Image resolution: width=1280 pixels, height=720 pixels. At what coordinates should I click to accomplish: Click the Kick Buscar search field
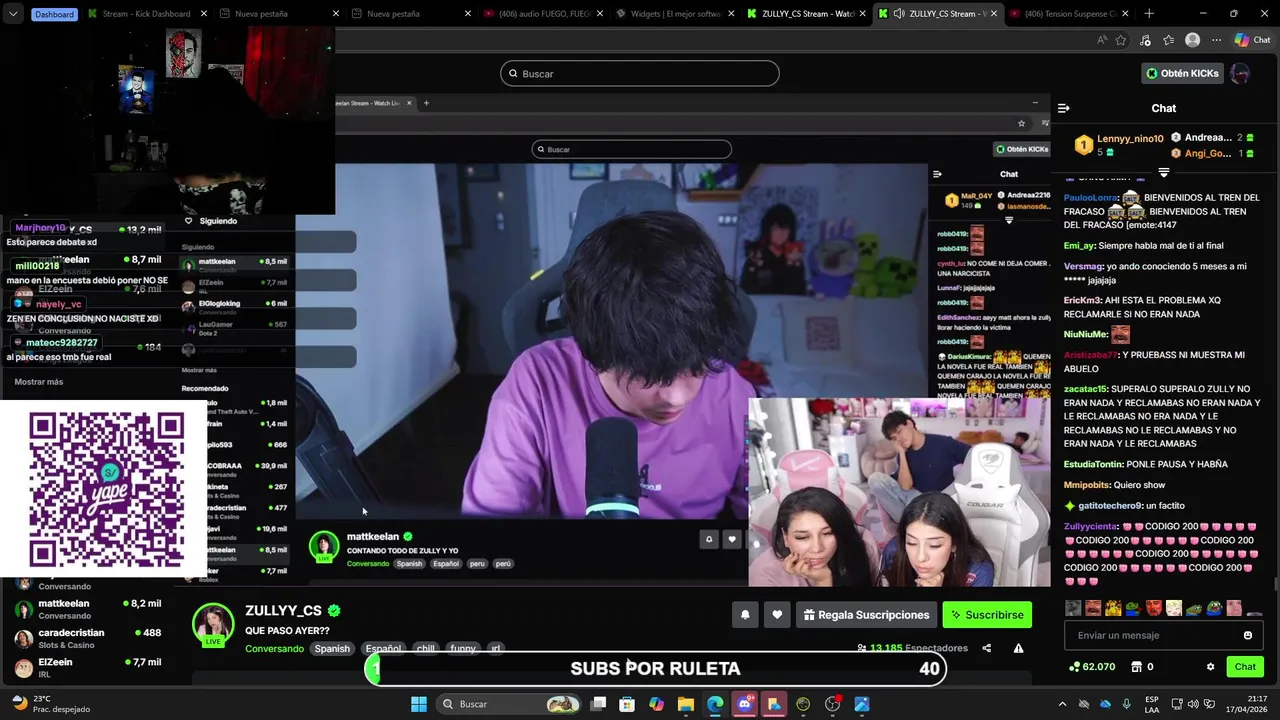[x=640, y=73]
